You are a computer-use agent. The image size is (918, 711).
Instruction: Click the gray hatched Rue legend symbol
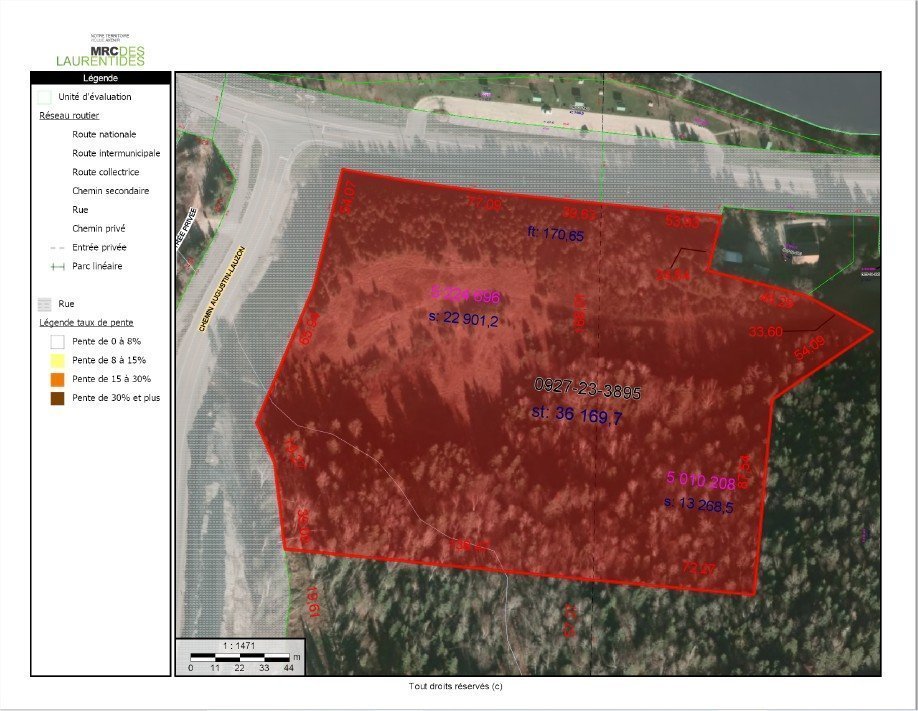coord(44,303)
